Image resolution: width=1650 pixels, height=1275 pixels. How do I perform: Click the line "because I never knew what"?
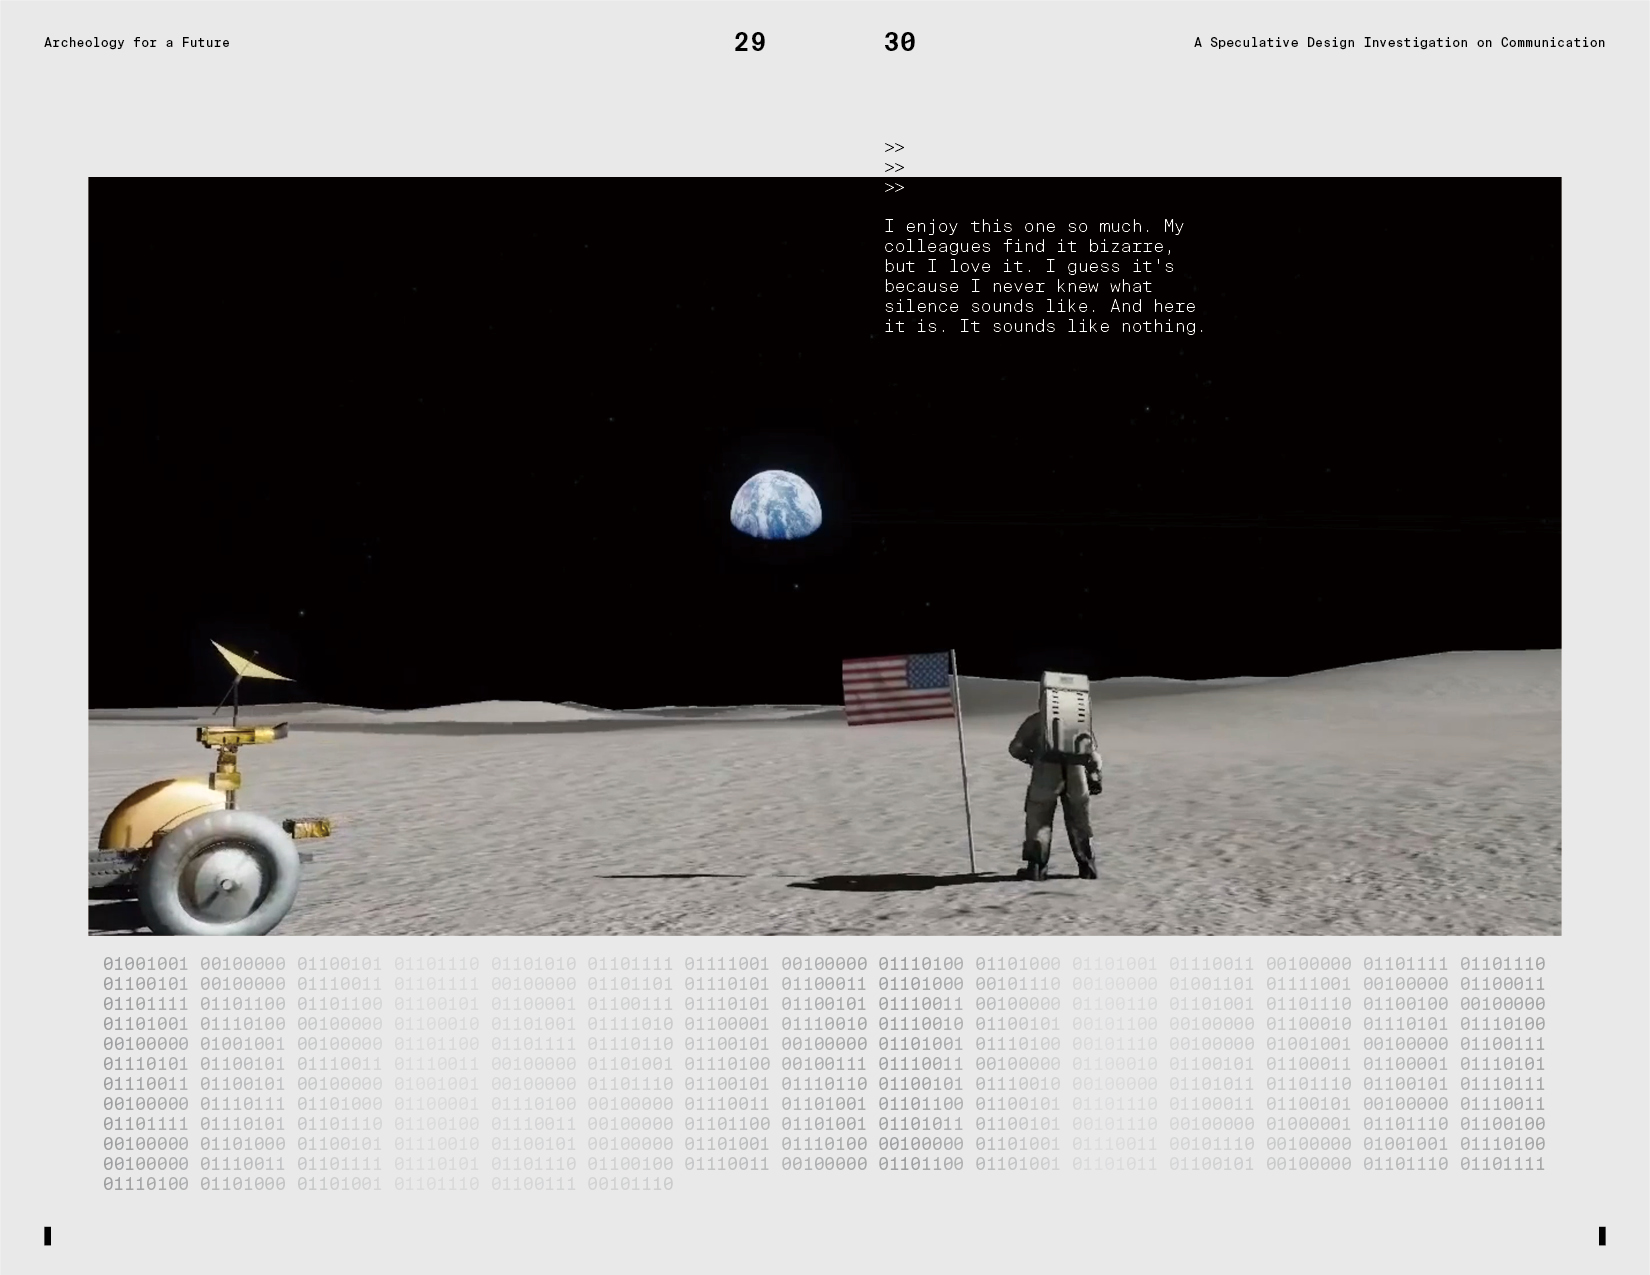click(x=1018, y=286)
